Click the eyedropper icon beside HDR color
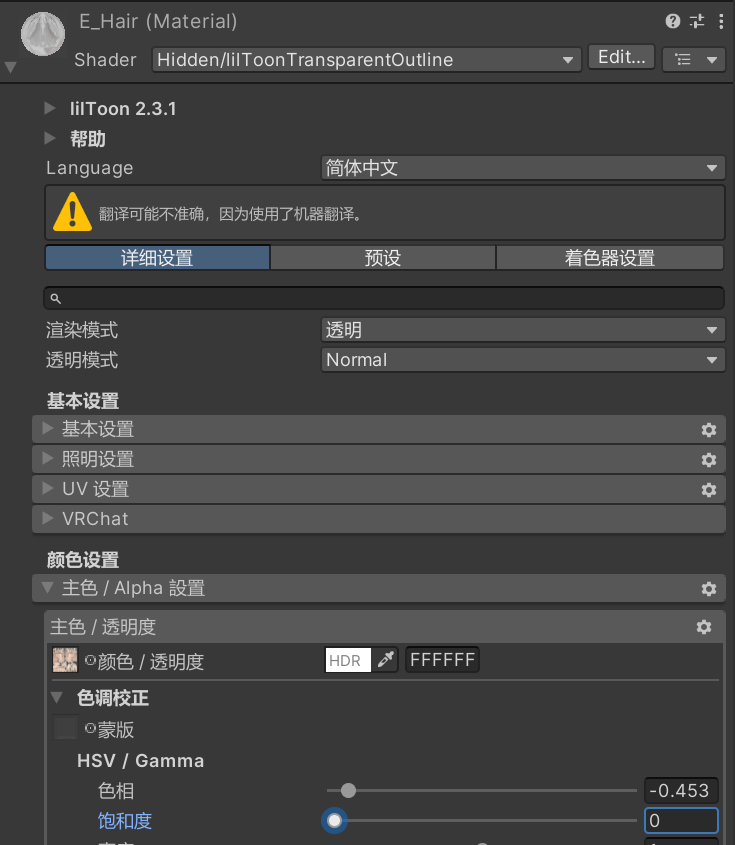Image resolution: width=735 pixels, height=845 pixels. click(x=386, y=661)
